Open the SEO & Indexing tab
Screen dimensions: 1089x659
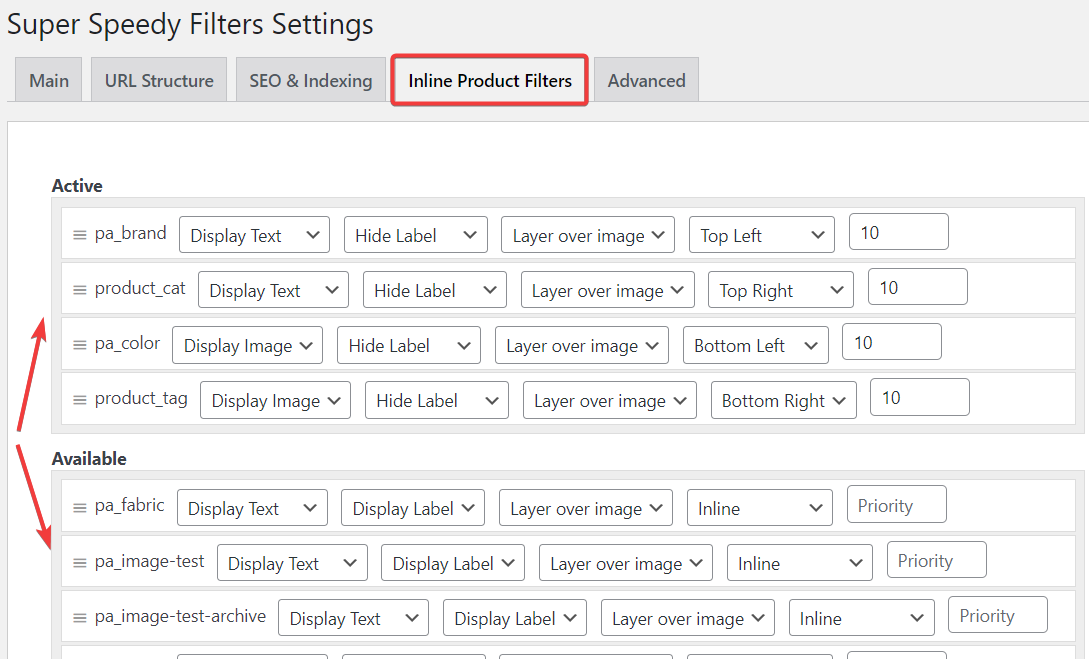pos(310,80)
